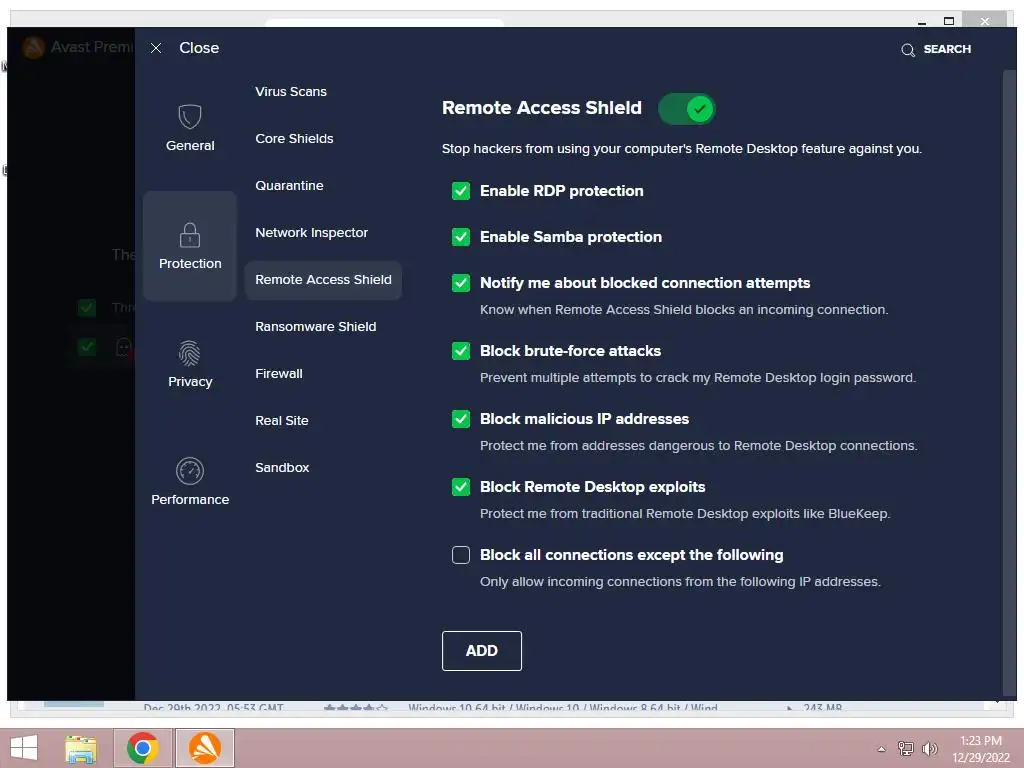Open Firewall settings

point(278,374)
